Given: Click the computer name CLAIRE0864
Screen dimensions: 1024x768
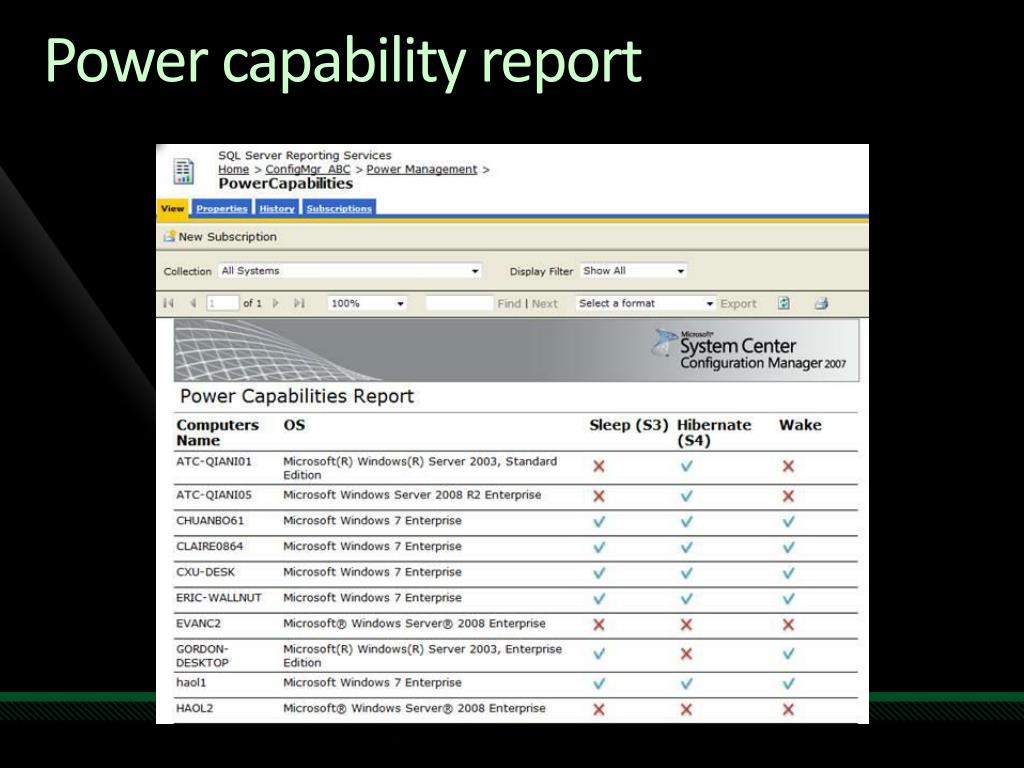Looking at the screenshot, I should pos(210,547).
